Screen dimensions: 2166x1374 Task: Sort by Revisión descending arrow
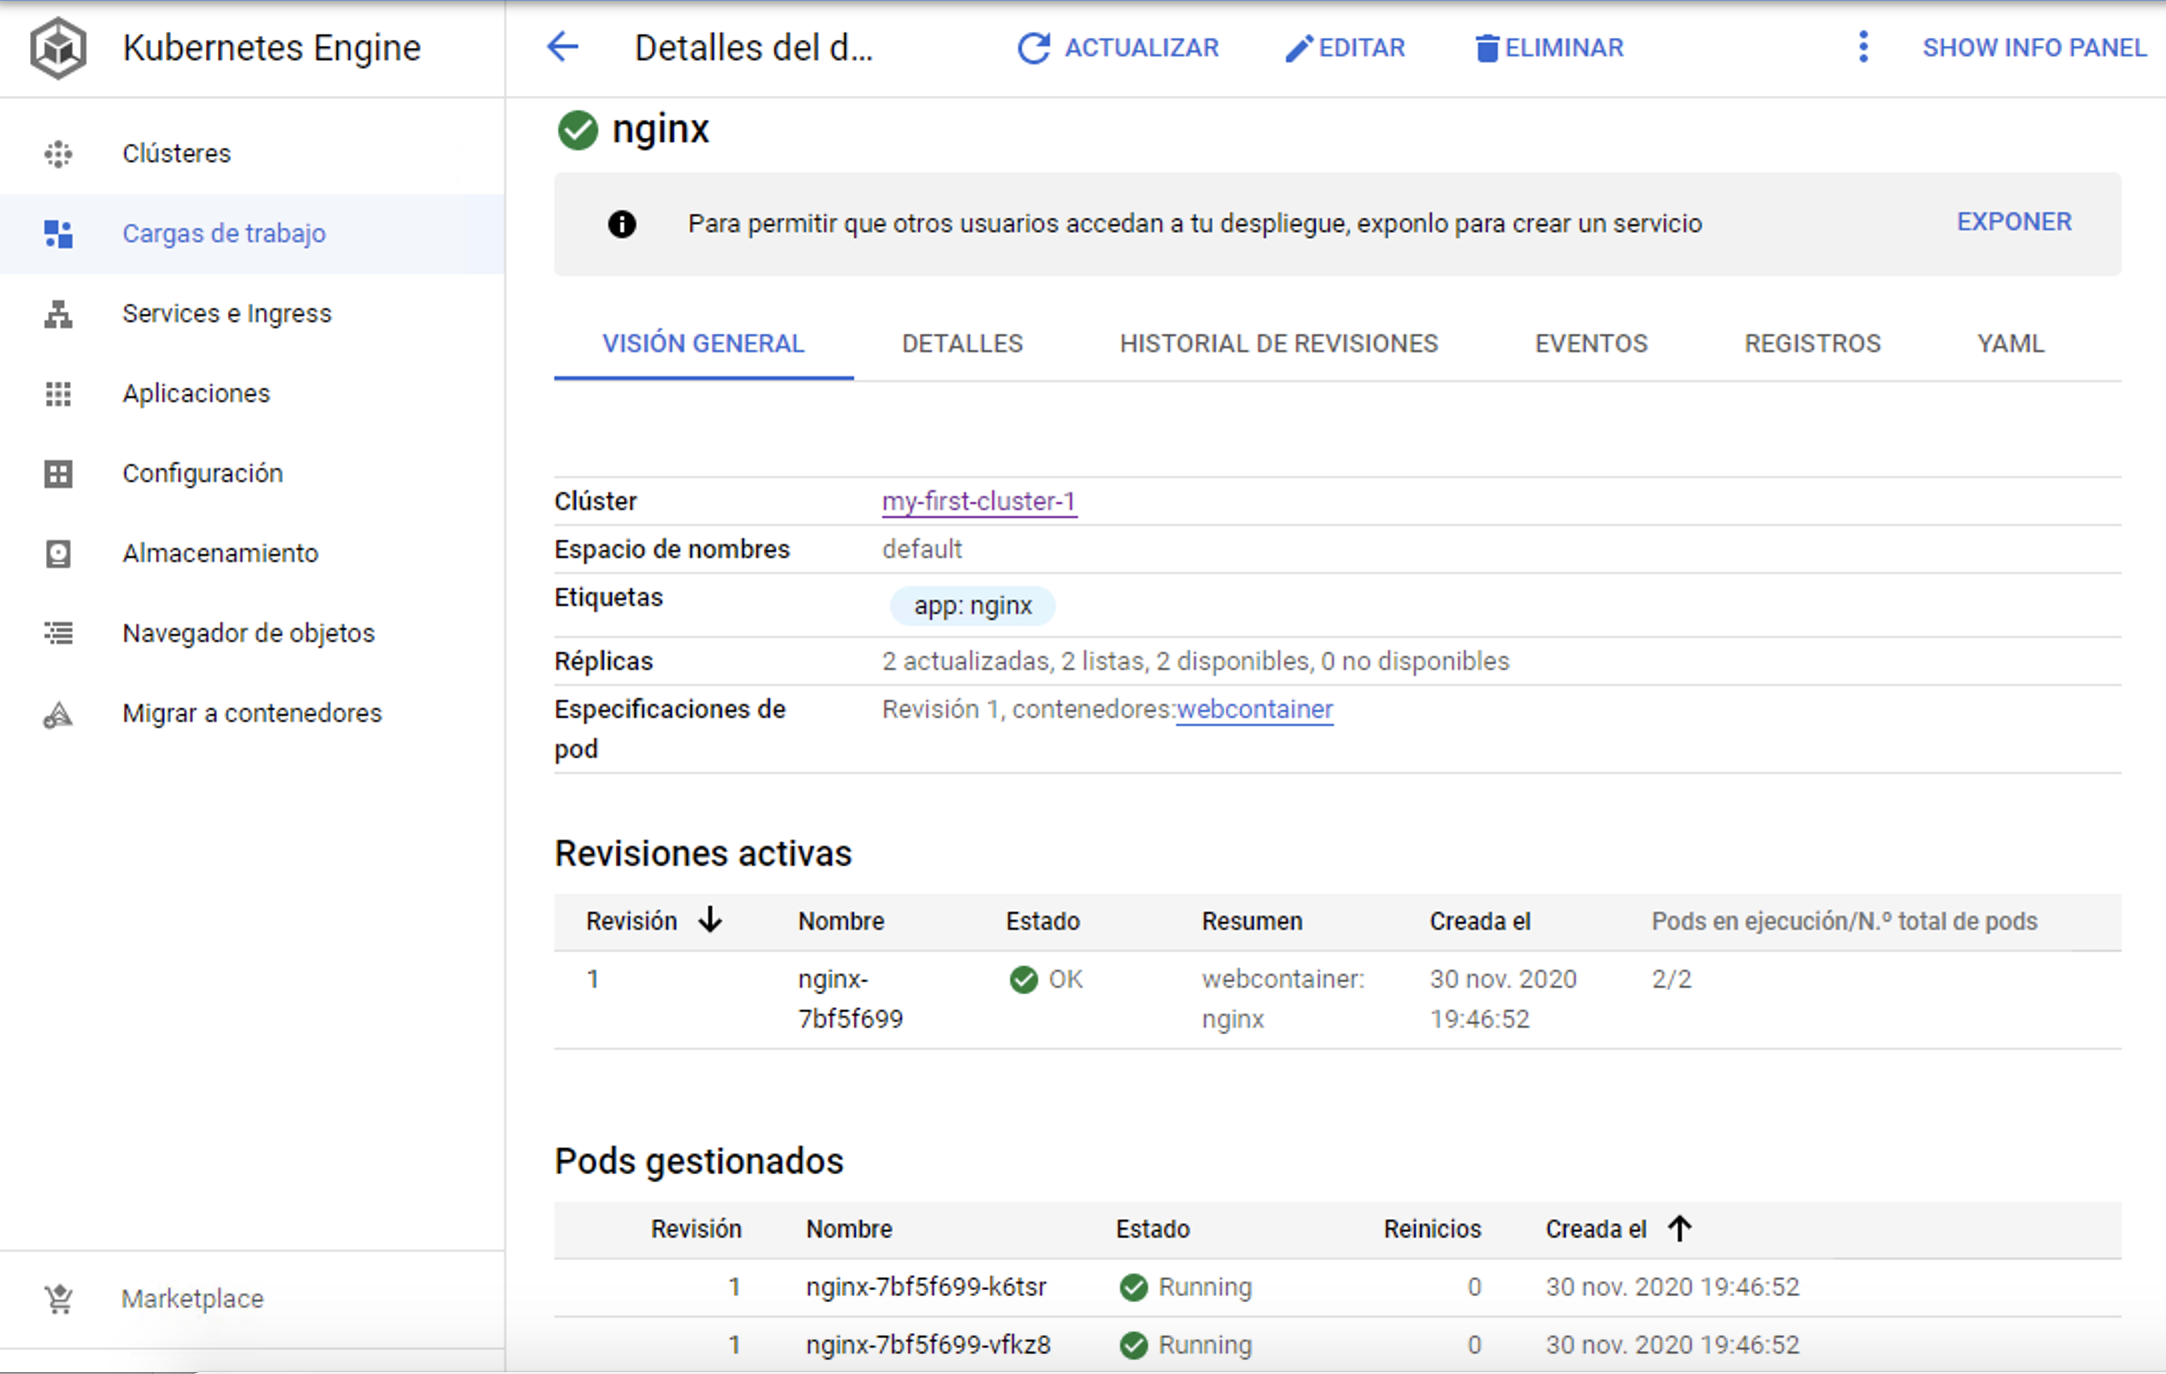(x=710, y=919)
